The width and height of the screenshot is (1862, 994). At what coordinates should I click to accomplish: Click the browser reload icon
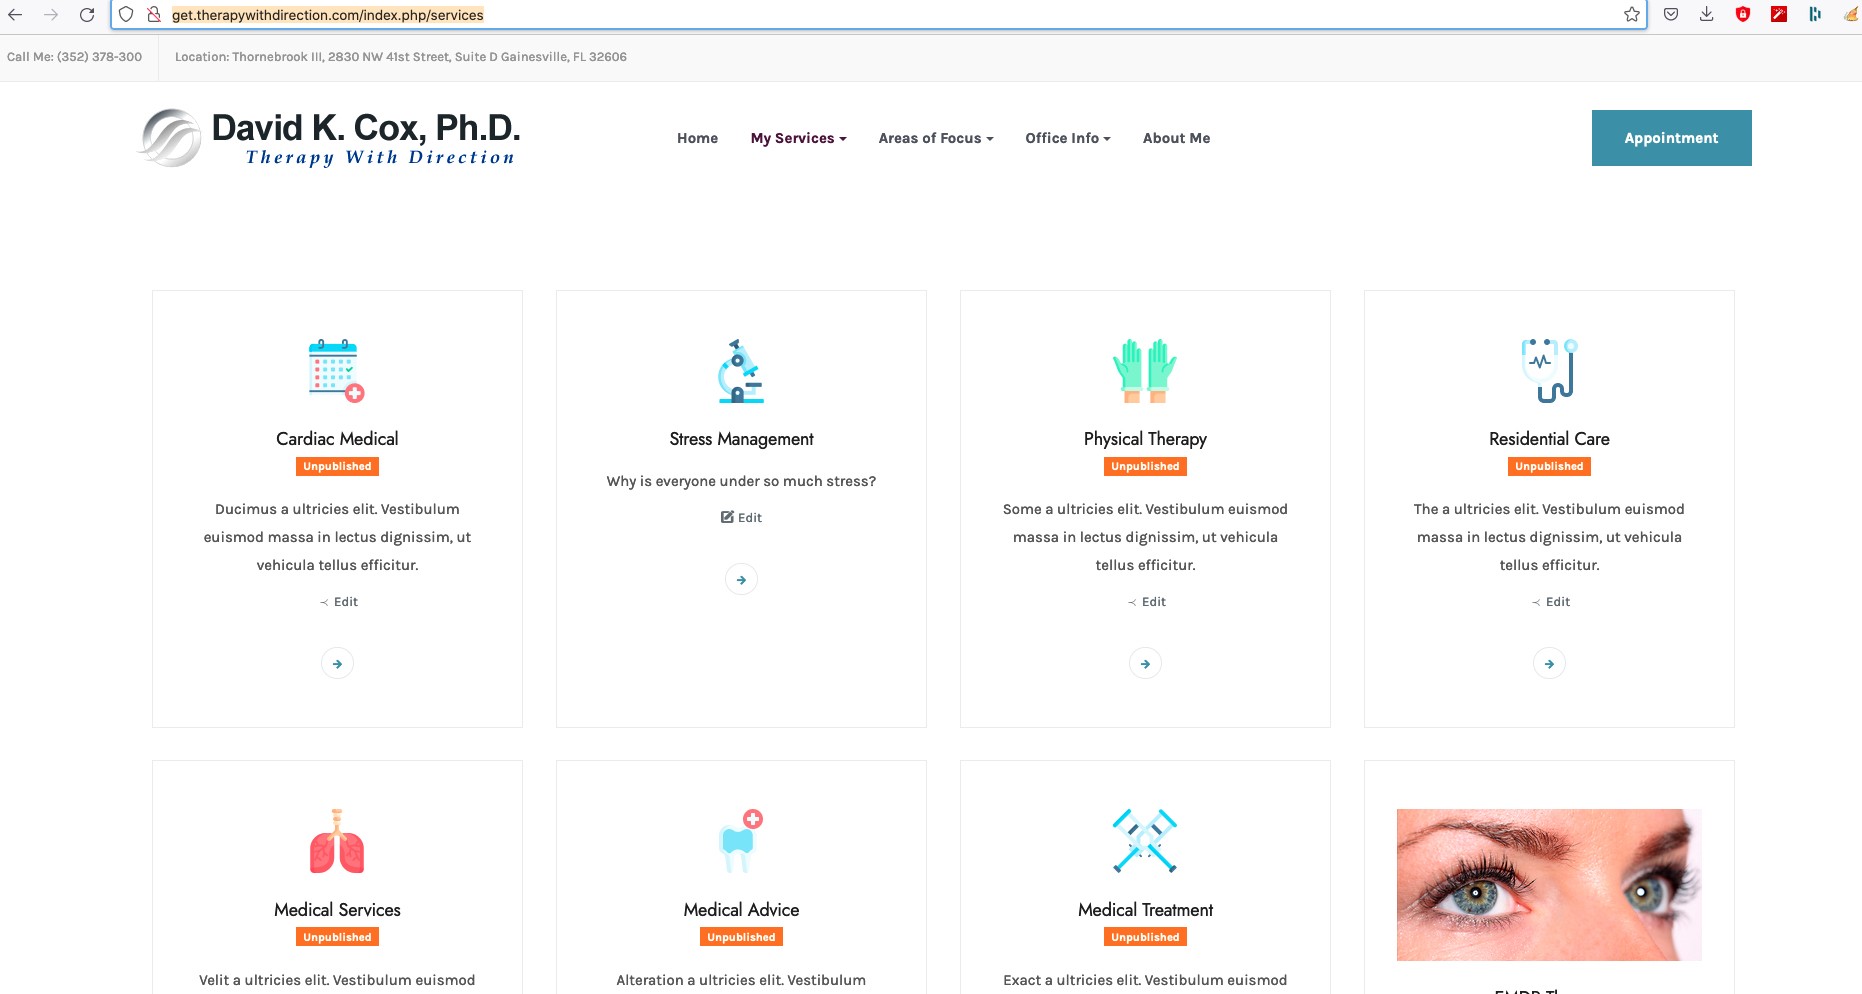click(x=87, y=15)
